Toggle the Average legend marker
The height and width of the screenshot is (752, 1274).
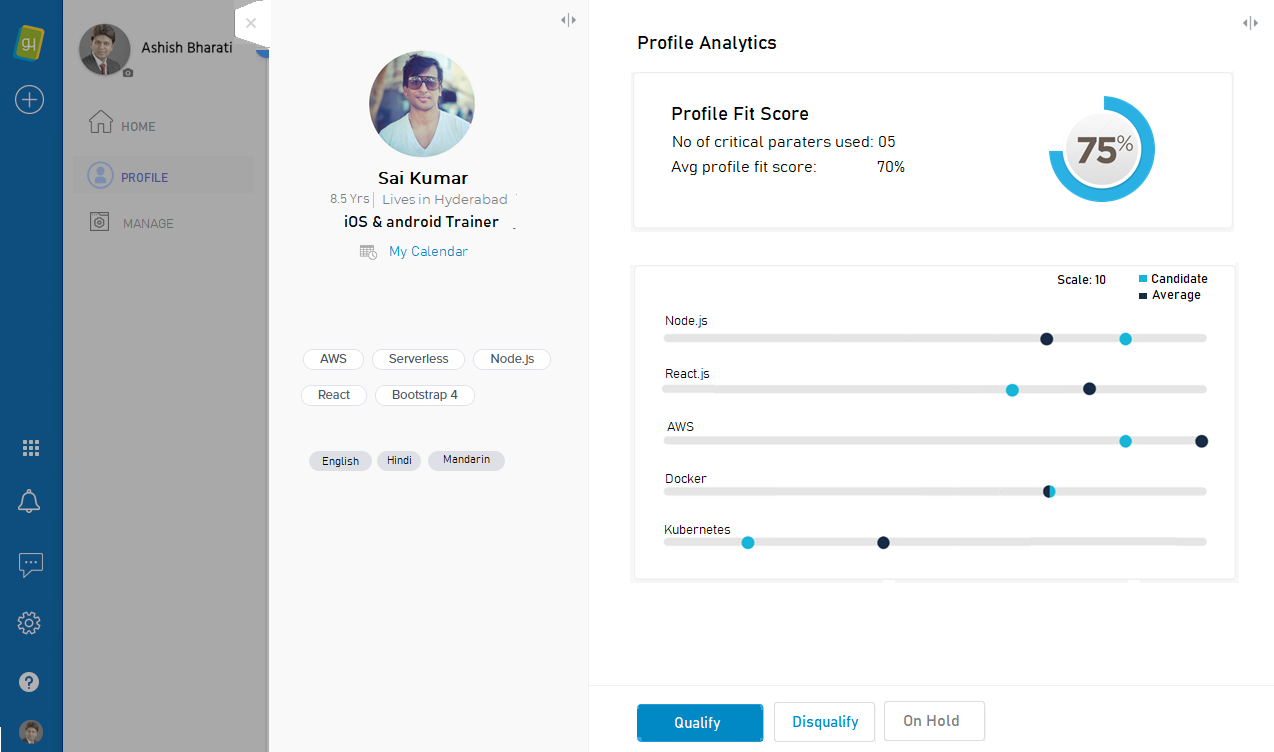[1142, 294]
